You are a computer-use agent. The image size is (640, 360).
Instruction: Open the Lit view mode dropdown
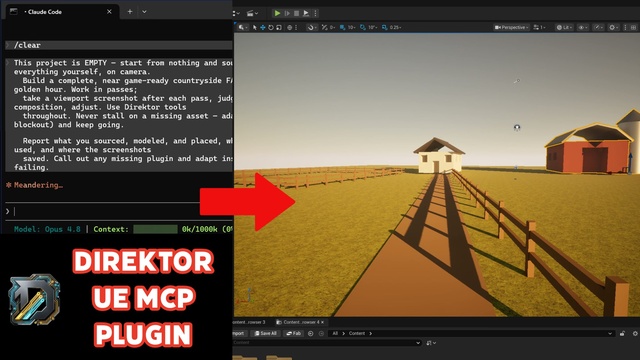click(564, 27)
